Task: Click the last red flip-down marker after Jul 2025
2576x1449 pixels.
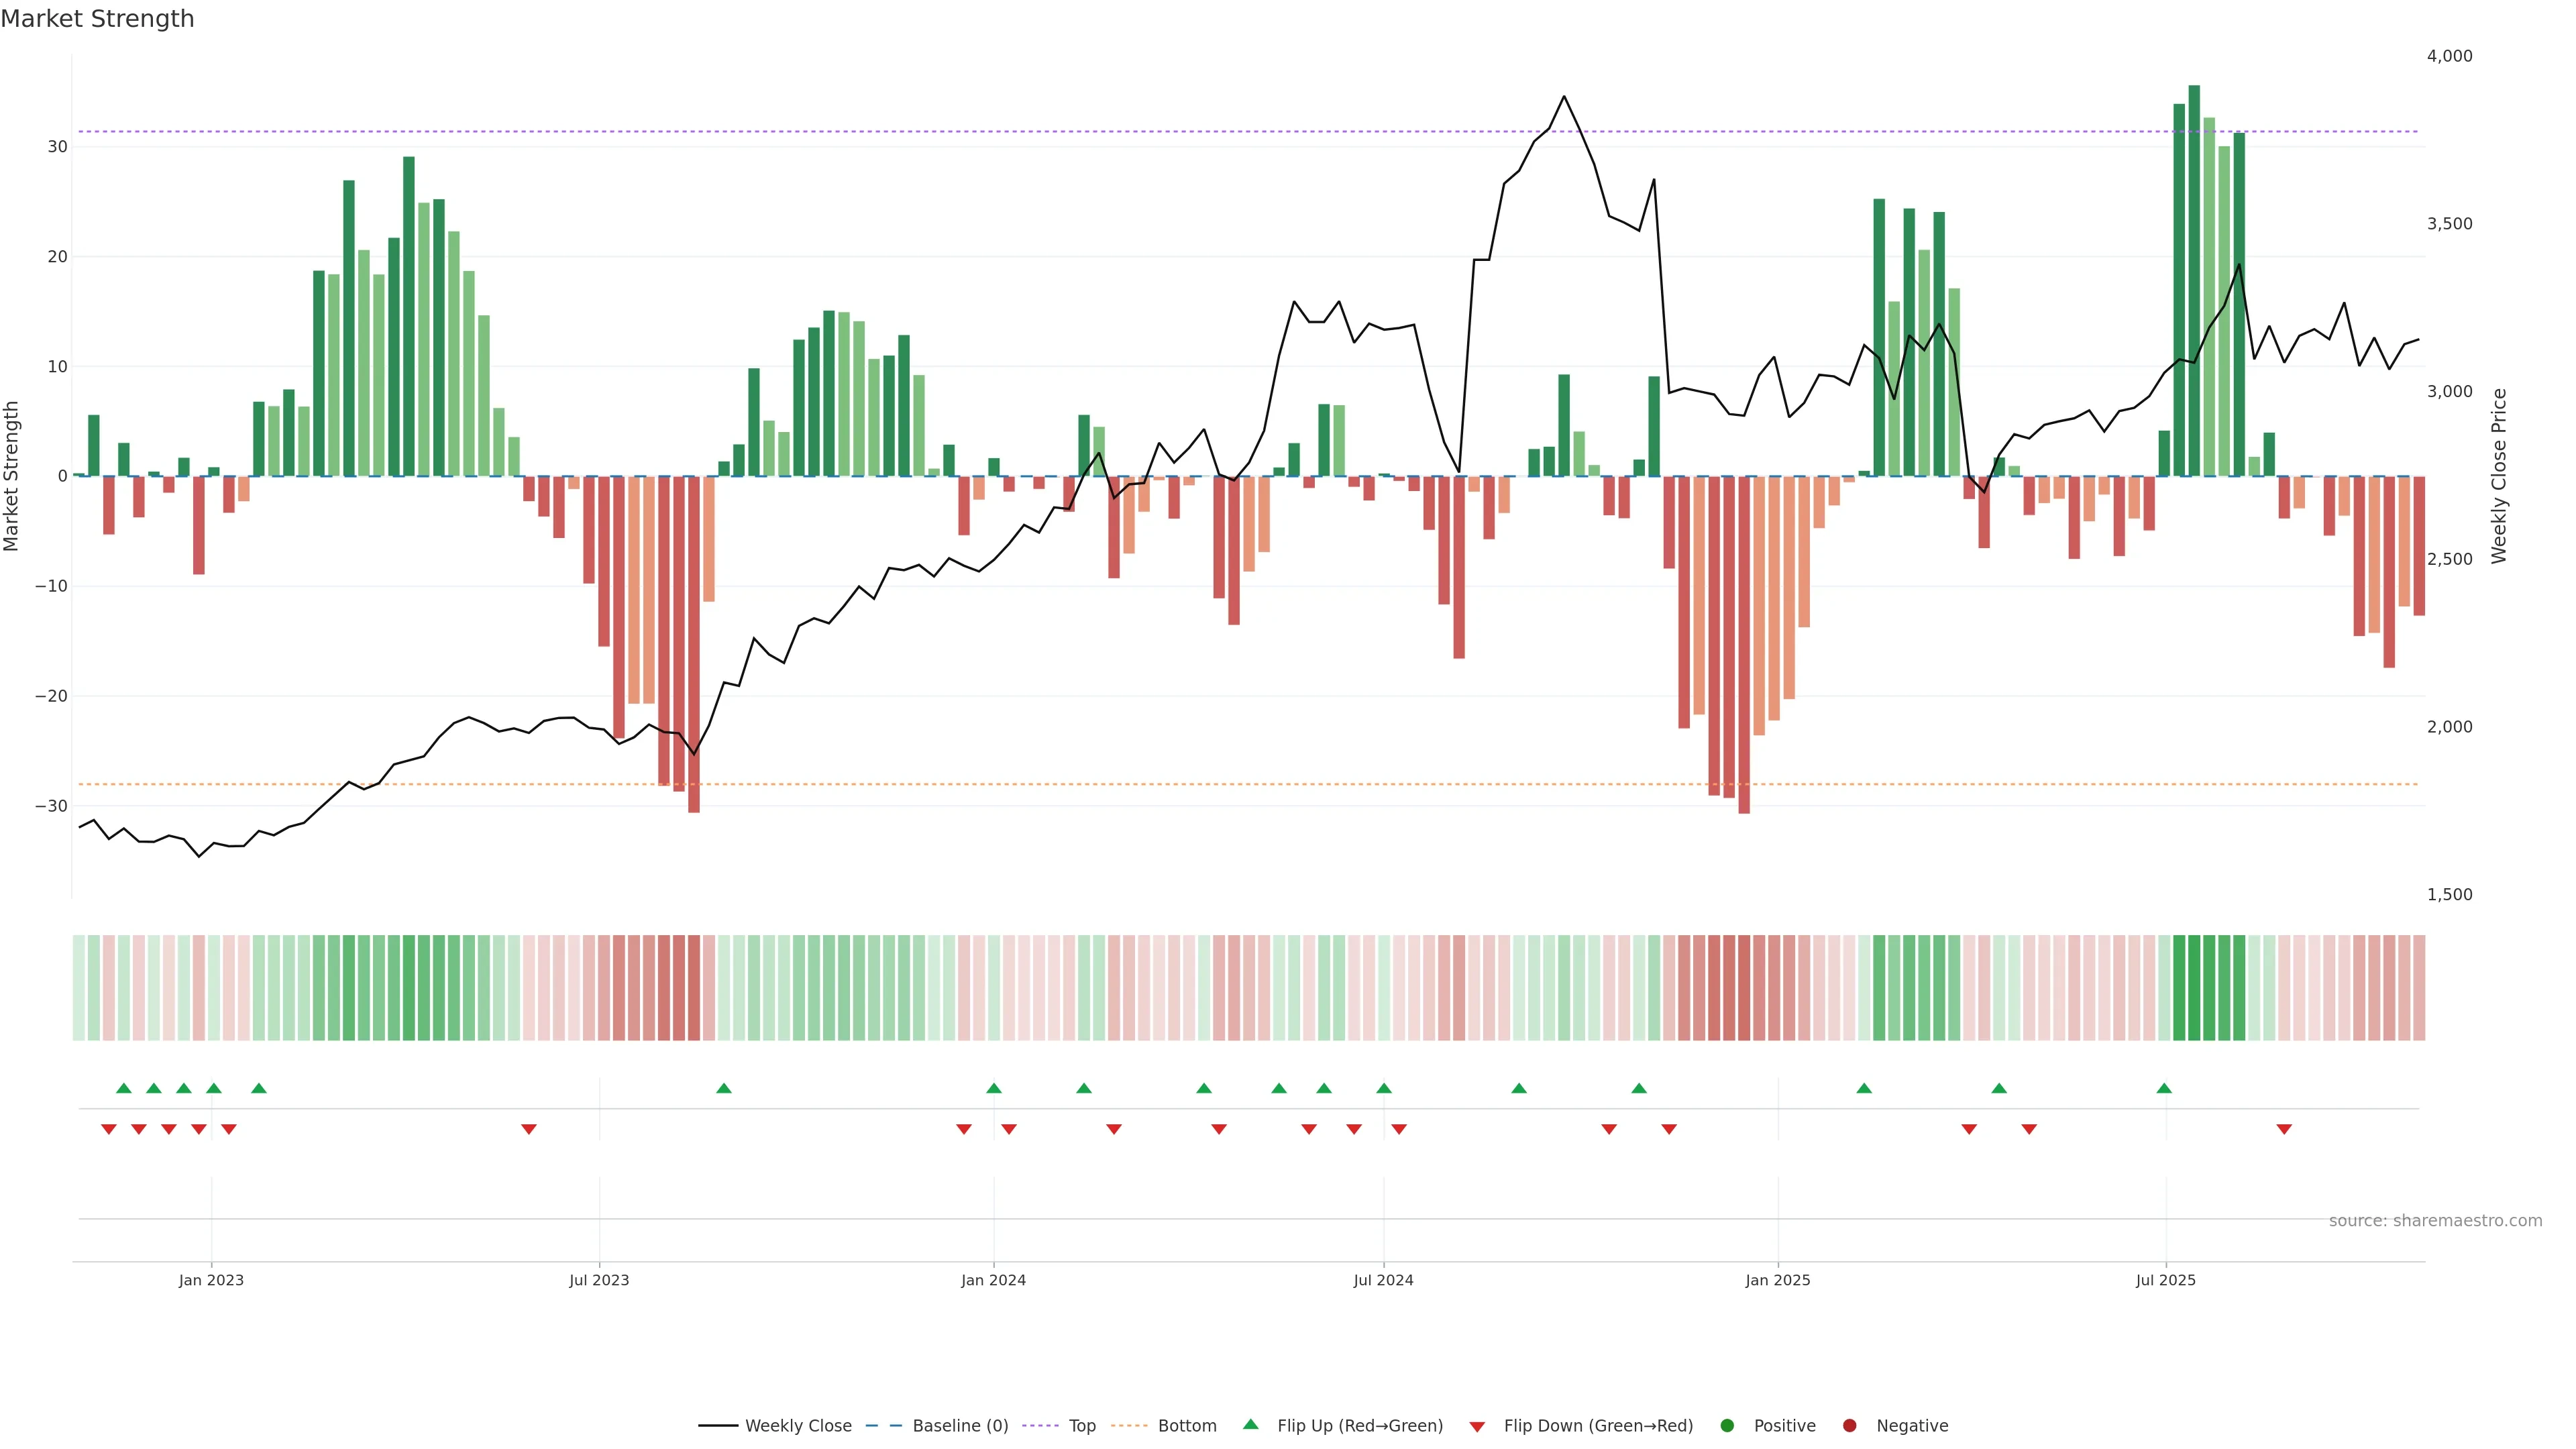Action: click(2284, 1129)
